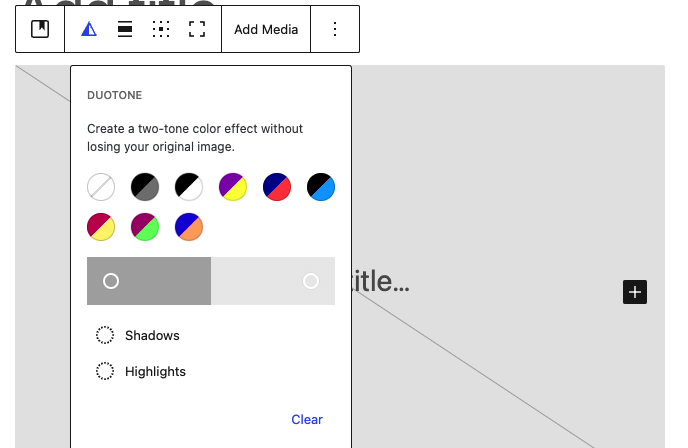Select the unset duotone swatch
The width and height of the screenshot is (688, 448).
[101, 187]
